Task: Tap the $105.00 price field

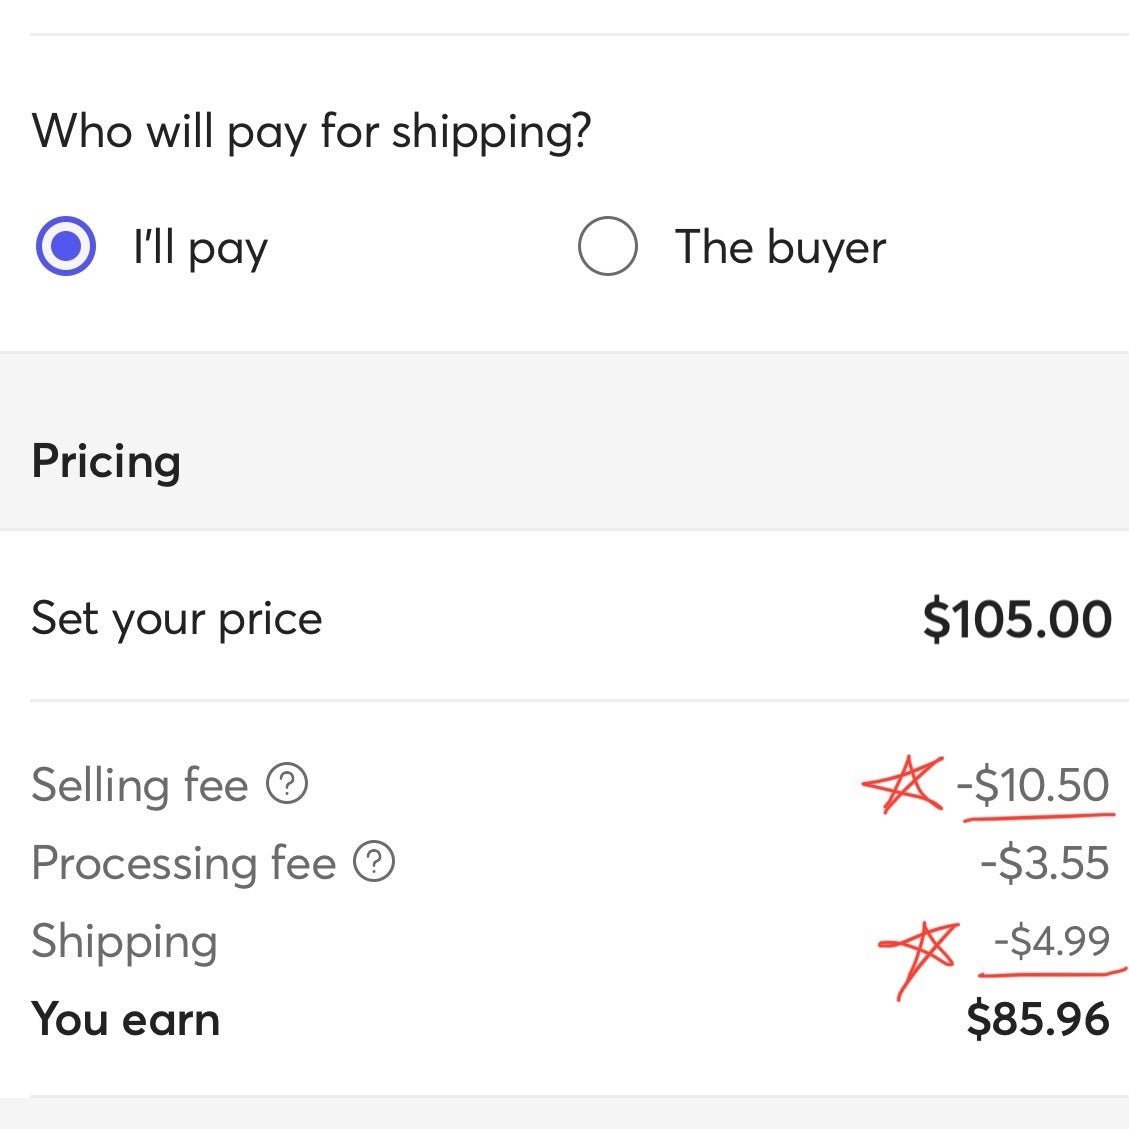Action: [x=1017, y=619]
